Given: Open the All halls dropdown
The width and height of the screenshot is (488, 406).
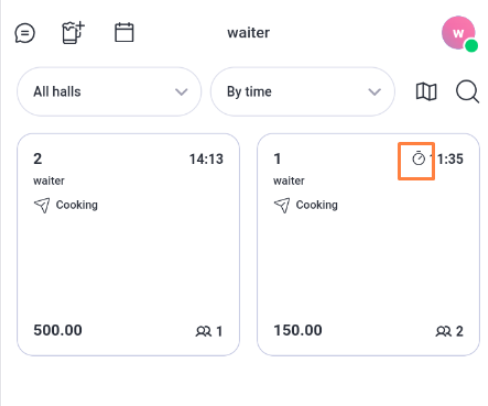Looking at the screenshot, I should [x=109, y=92].
